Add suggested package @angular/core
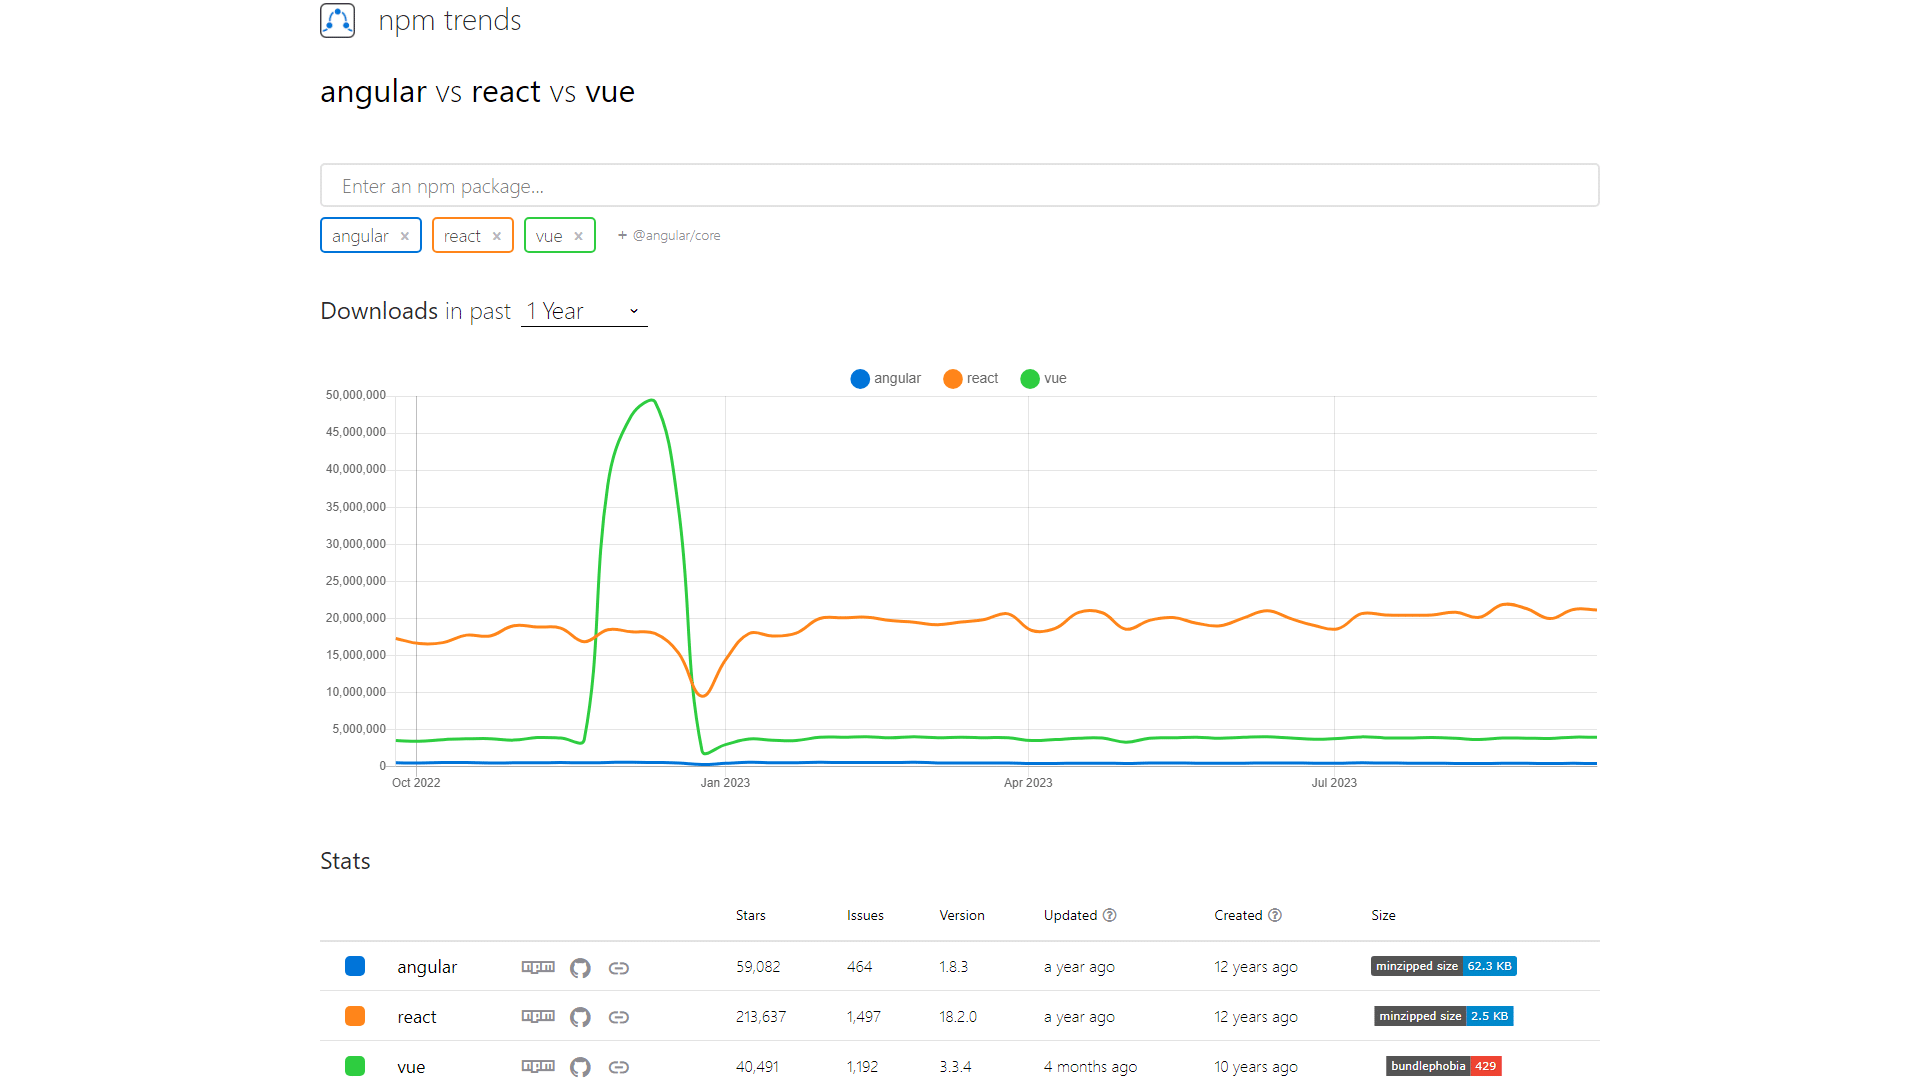 pos(669,235)
